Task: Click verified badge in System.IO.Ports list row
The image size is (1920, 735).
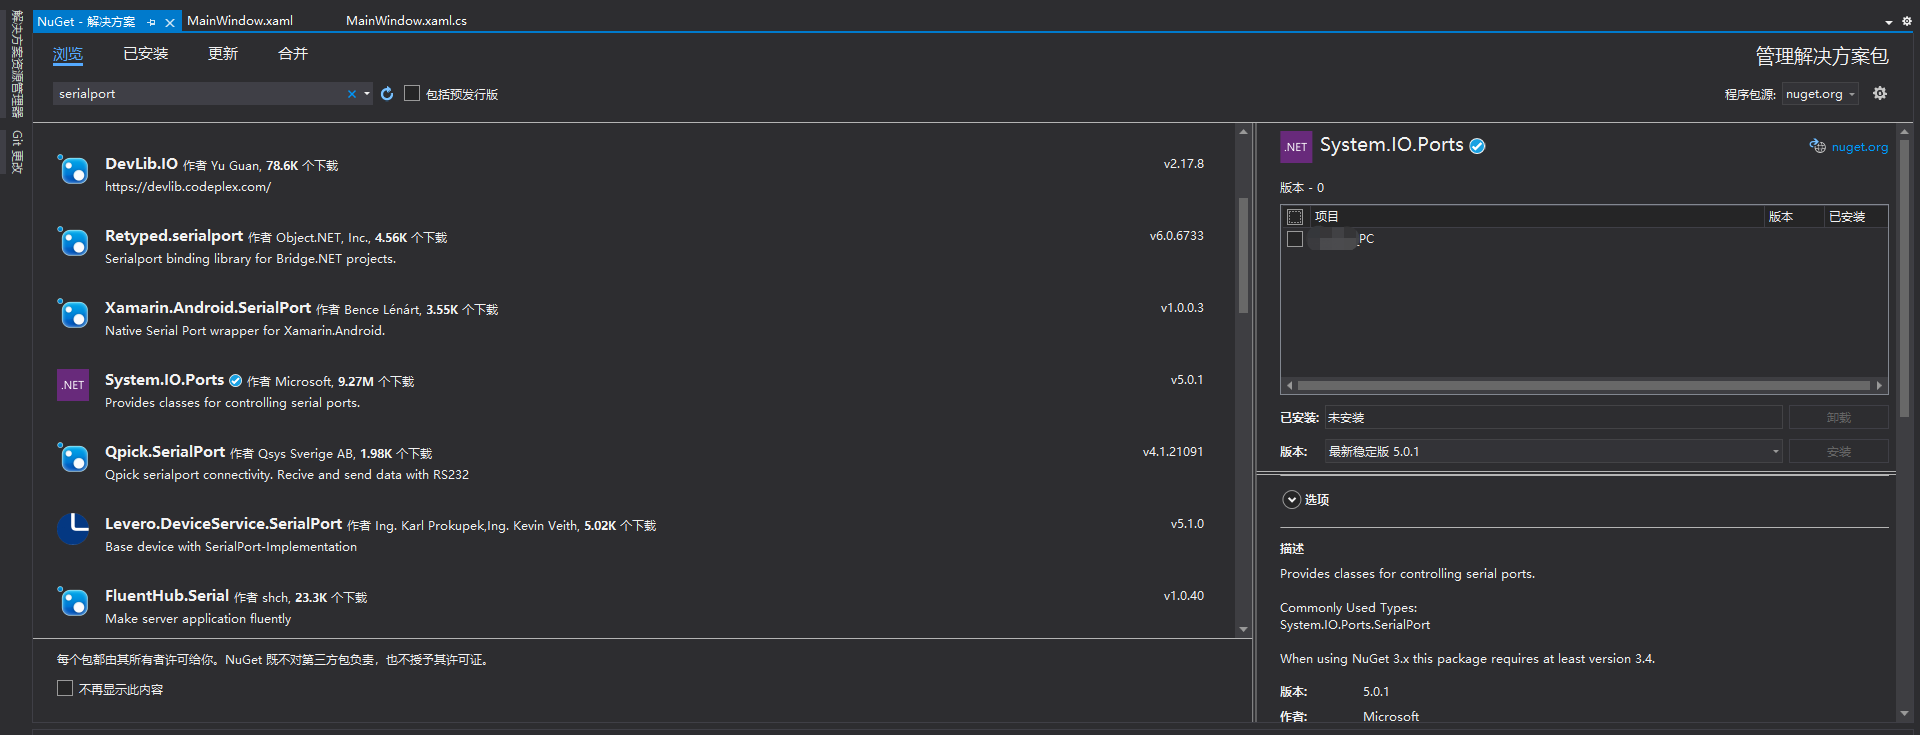Action: click(x=236, y=380)
